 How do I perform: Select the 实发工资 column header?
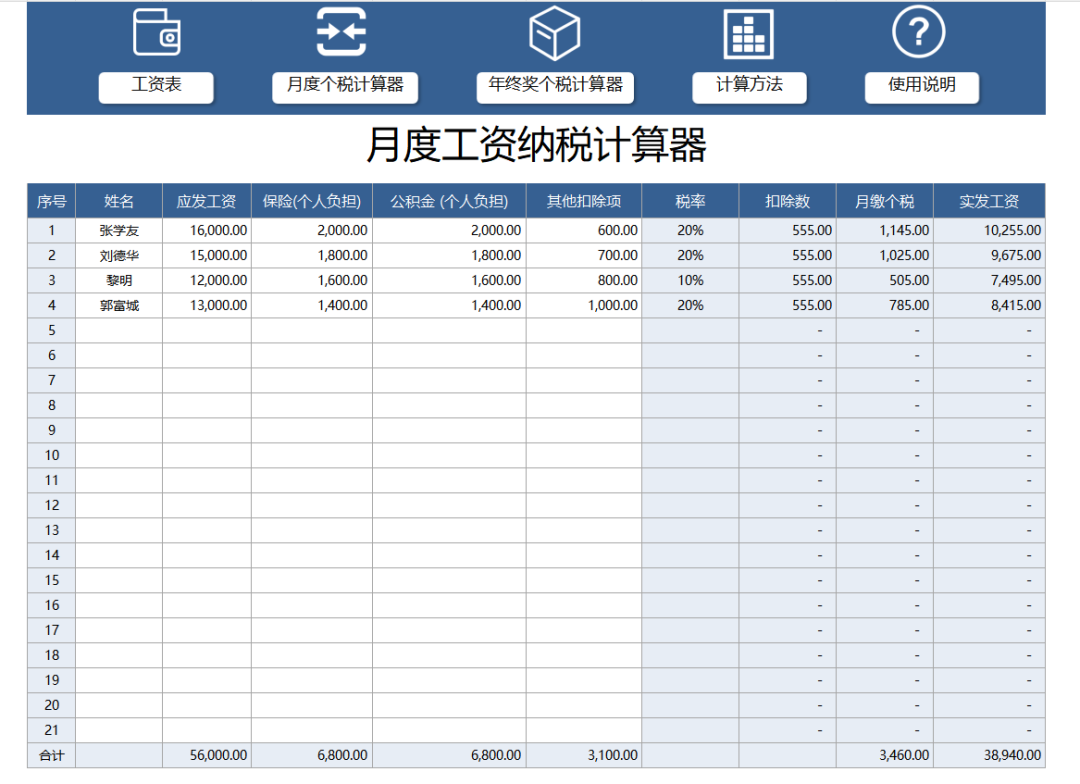(989, 201)
